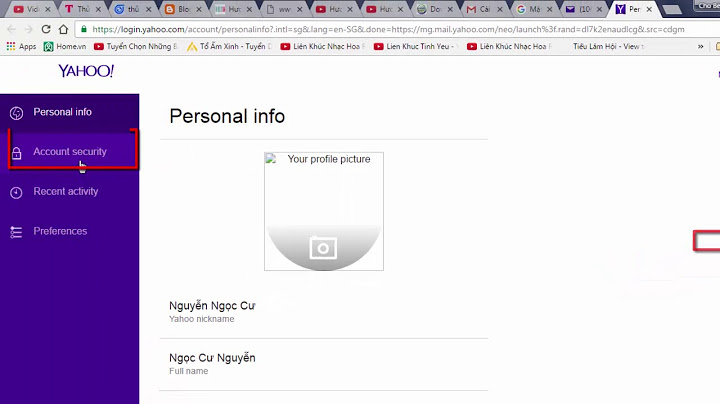Click the Yahoo logo

pyautogui.click(x=86, y=71)
